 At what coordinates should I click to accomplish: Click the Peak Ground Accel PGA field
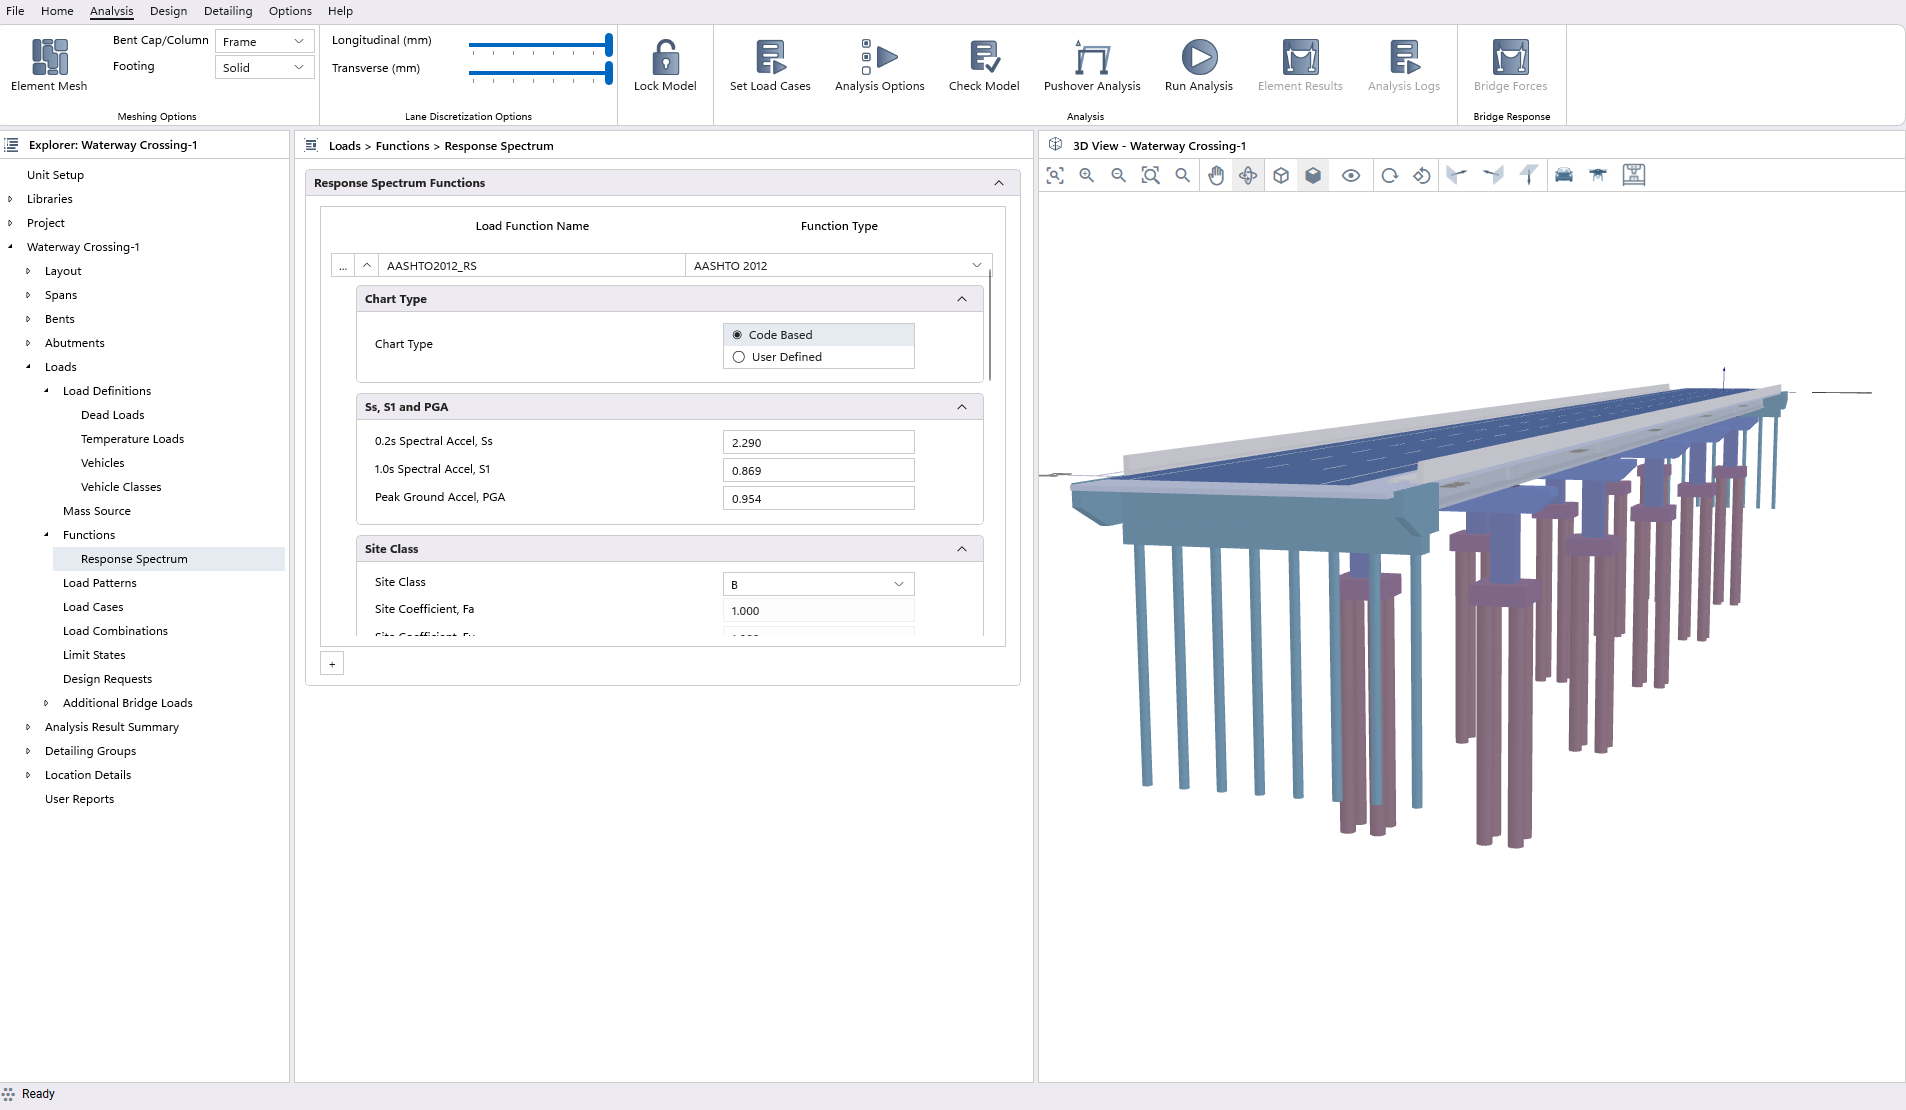[818, 499]
